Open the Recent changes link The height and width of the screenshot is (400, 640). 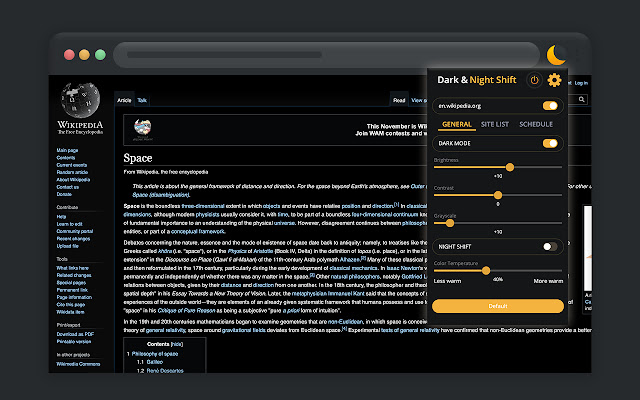[x=73, y=239]
